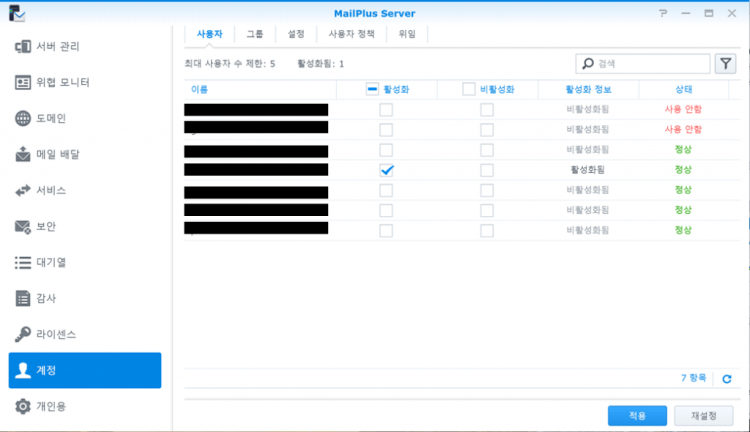Open 위협 모니터 threat monitor icon
This screenshot has height=432, width=750.
coord(23,83)
